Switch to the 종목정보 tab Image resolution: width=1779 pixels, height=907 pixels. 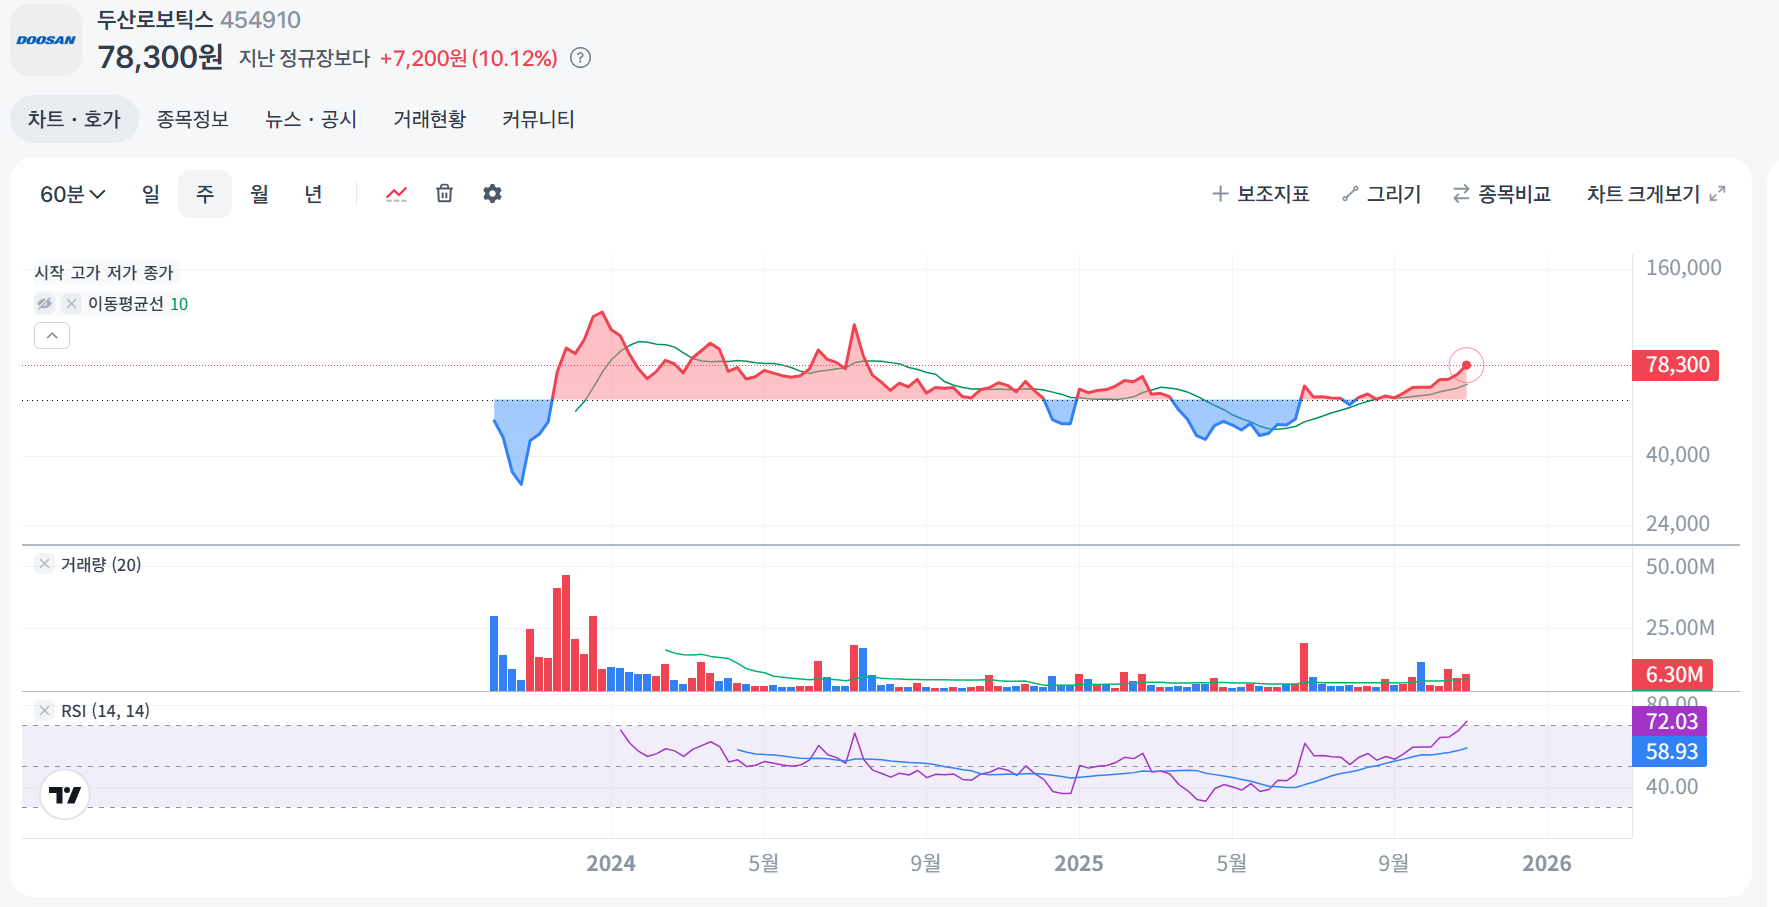coord(193,119)
